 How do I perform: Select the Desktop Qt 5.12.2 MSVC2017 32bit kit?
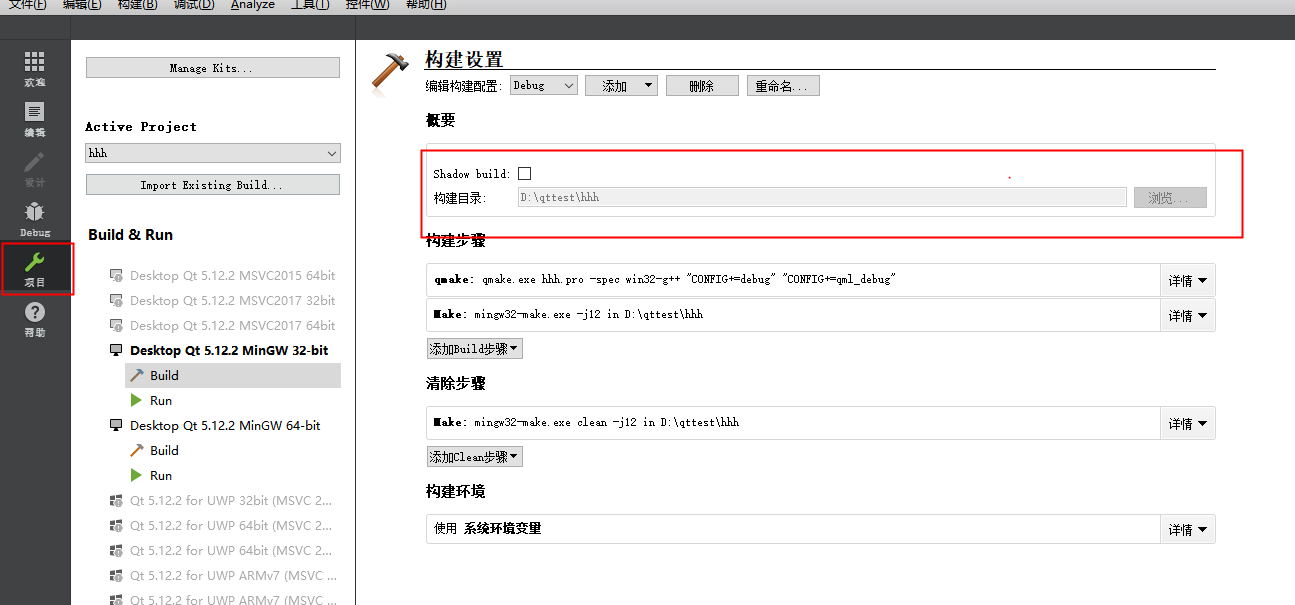point(222,300)
